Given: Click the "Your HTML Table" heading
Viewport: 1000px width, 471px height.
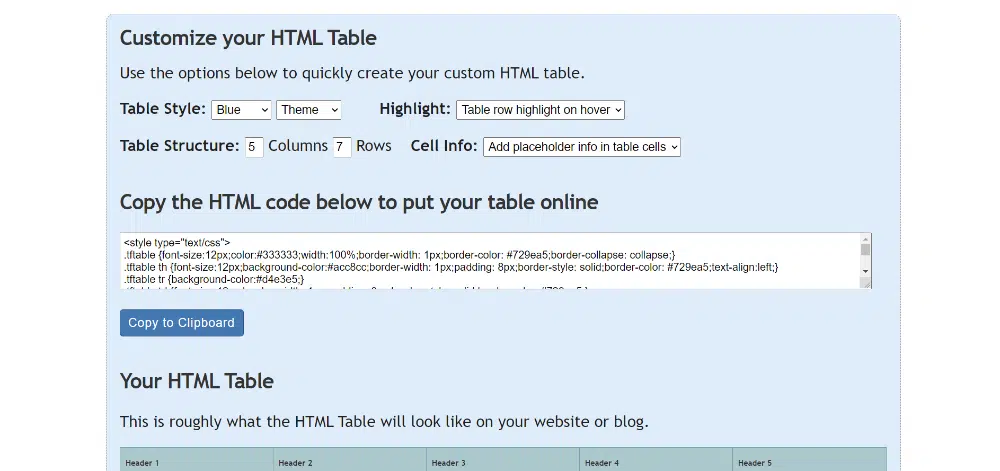Looking at the screenshot, I should click(197, 381).
